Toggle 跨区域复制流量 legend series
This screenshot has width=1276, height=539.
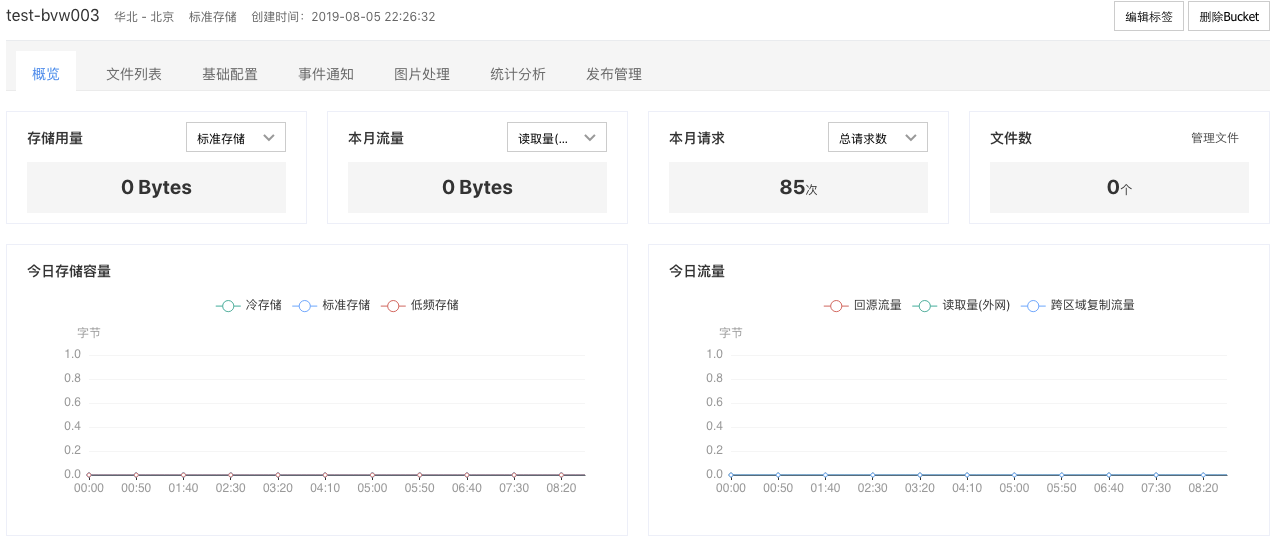point(1078,305)
